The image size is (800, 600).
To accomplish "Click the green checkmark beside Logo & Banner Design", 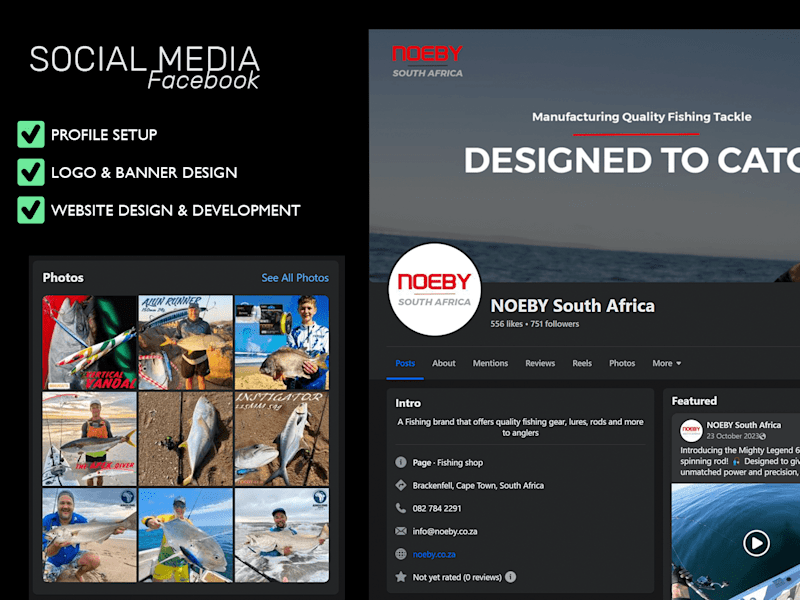I will click(31, 172).
